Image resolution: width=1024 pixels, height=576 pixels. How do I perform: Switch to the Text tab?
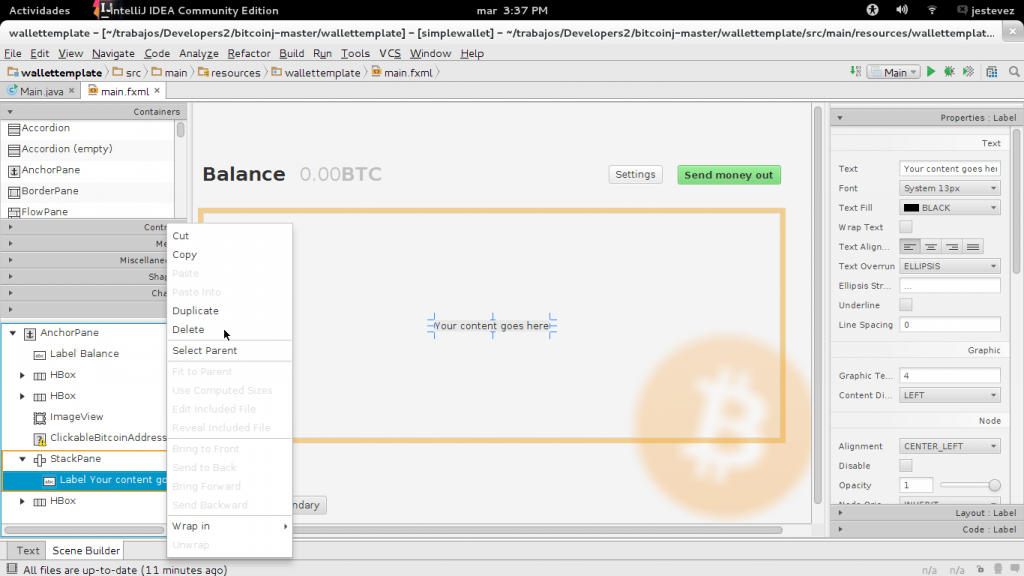coord(27,551)
